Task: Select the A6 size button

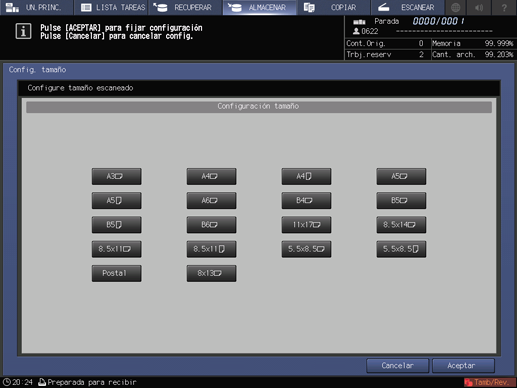Action: coord(211,201)
